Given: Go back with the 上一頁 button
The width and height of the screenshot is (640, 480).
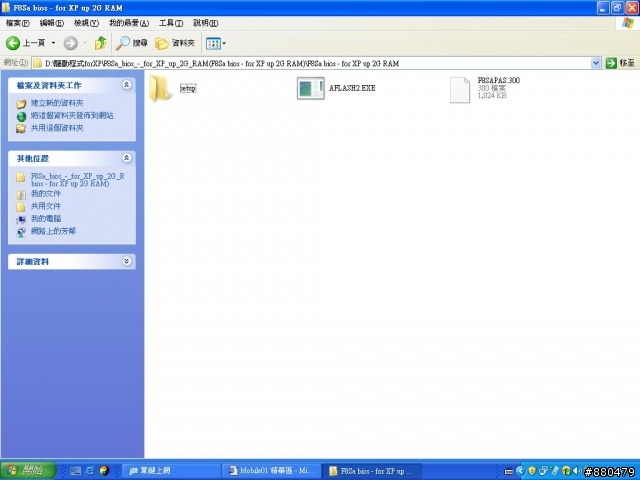Looking at the screenshot, I should (x=25, y=43).
